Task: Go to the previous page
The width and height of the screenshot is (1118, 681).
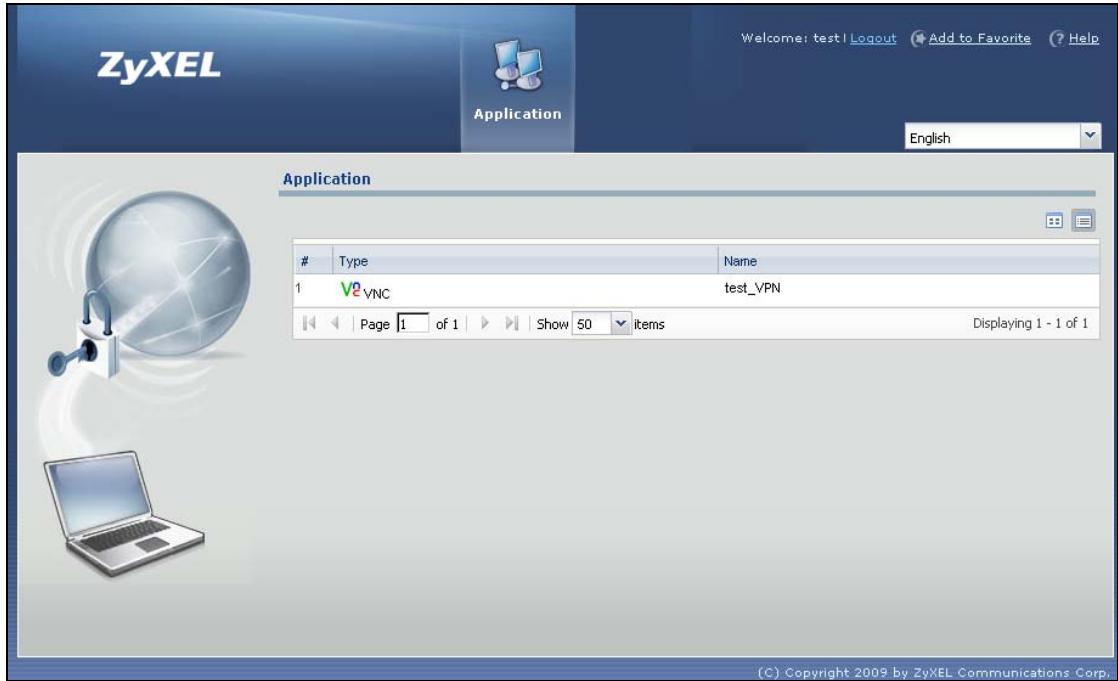Action: pyautogui.click(x=334, y=323)
